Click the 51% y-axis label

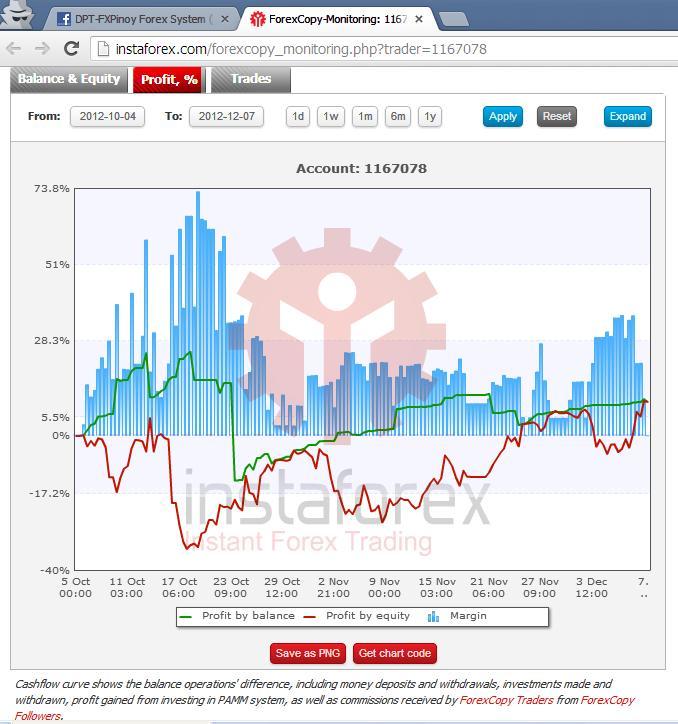(x=57, y=265)
